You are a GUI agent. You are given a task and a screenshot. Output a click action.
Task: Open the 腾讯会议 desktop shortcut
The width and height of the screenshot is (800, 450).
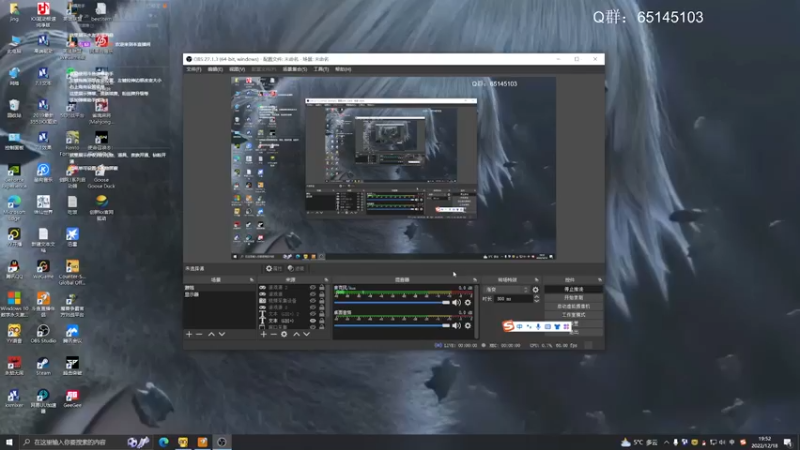(x=72, y=334)
